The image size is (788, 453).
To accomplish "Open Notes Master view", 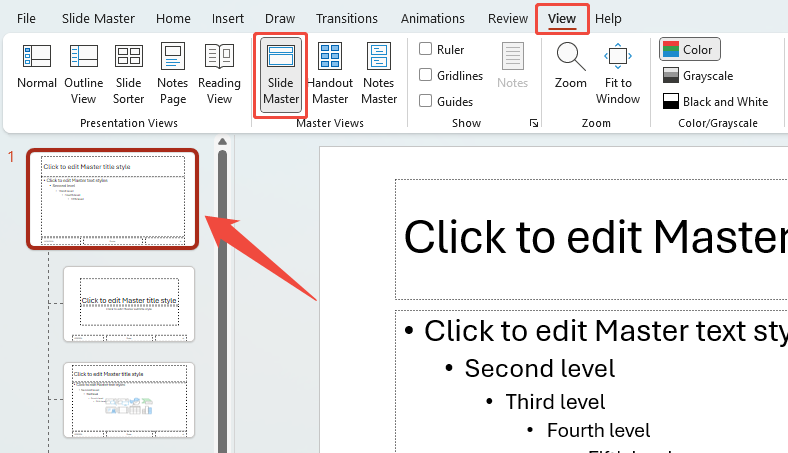I will [x=379, y=74].
